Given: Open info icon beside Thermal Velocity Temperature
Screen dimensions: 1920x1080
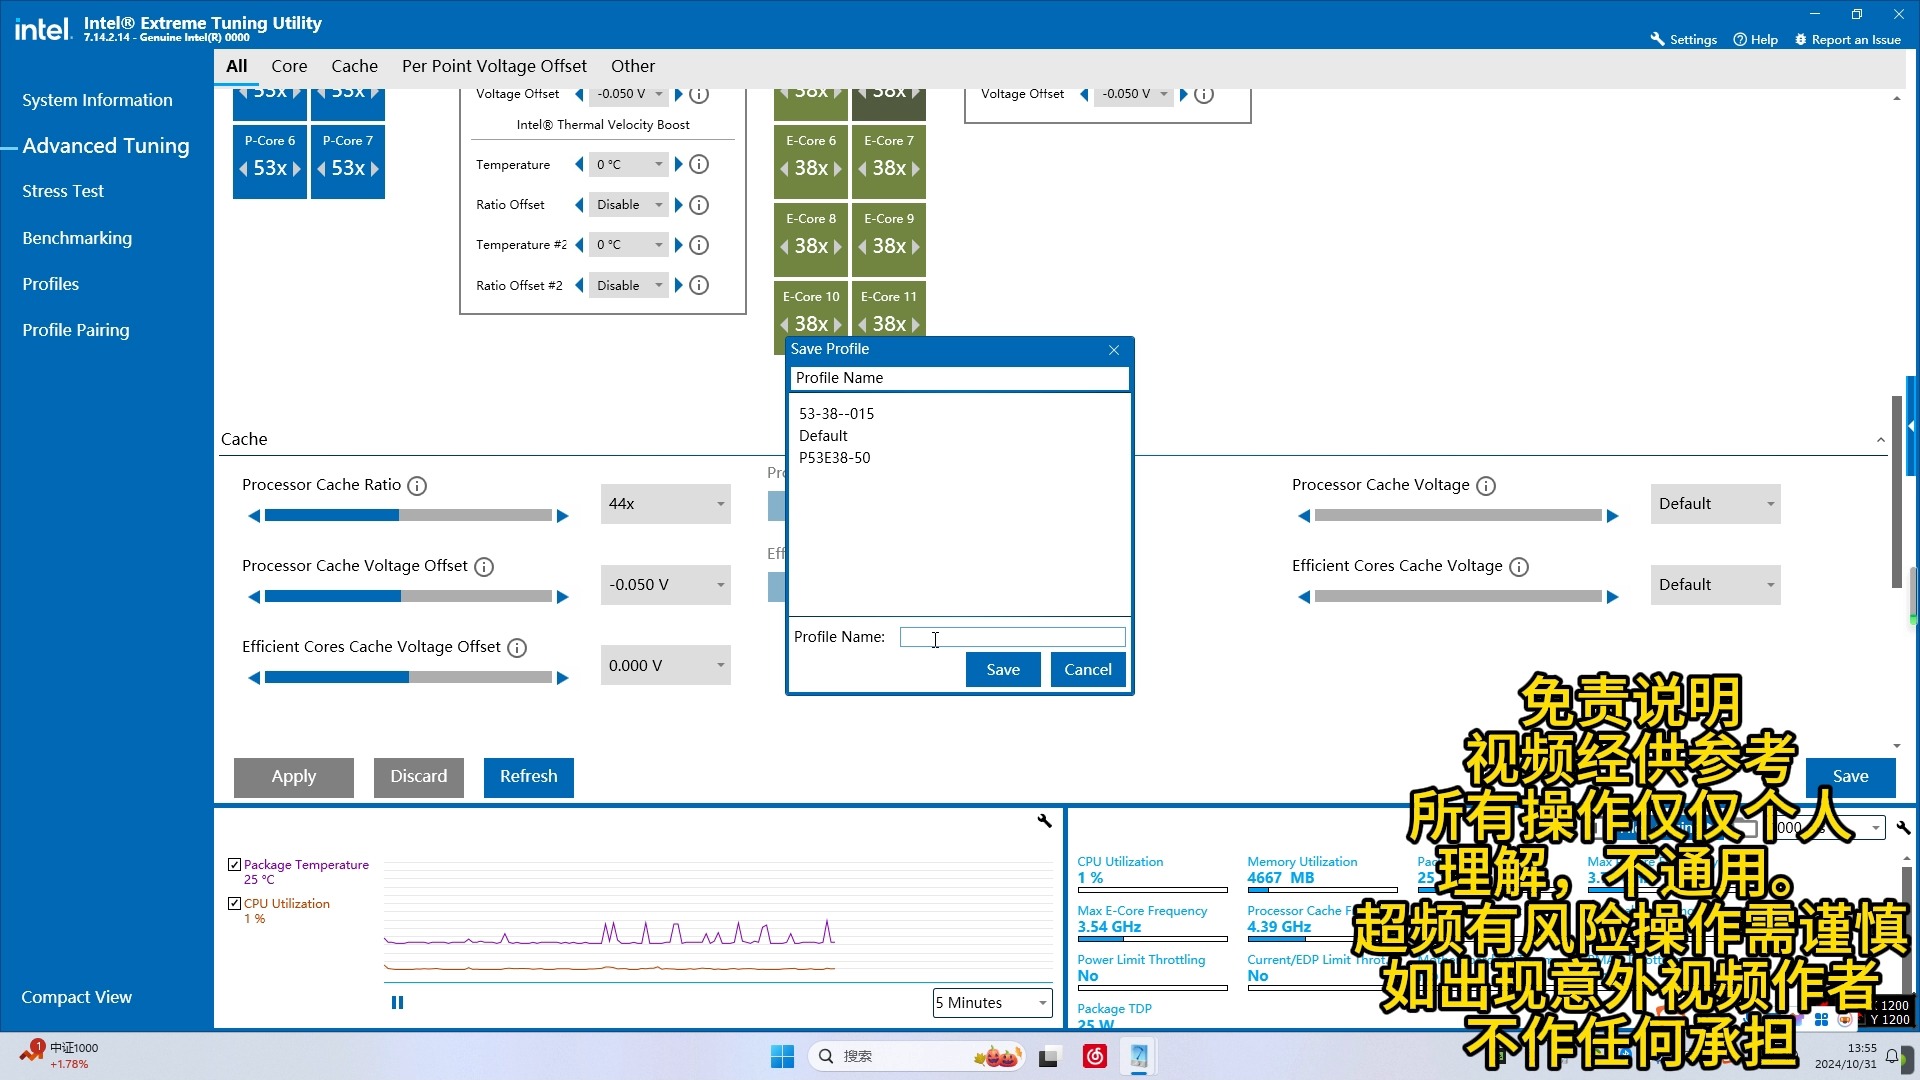Looking at the screenshot, I should [700, 164].
